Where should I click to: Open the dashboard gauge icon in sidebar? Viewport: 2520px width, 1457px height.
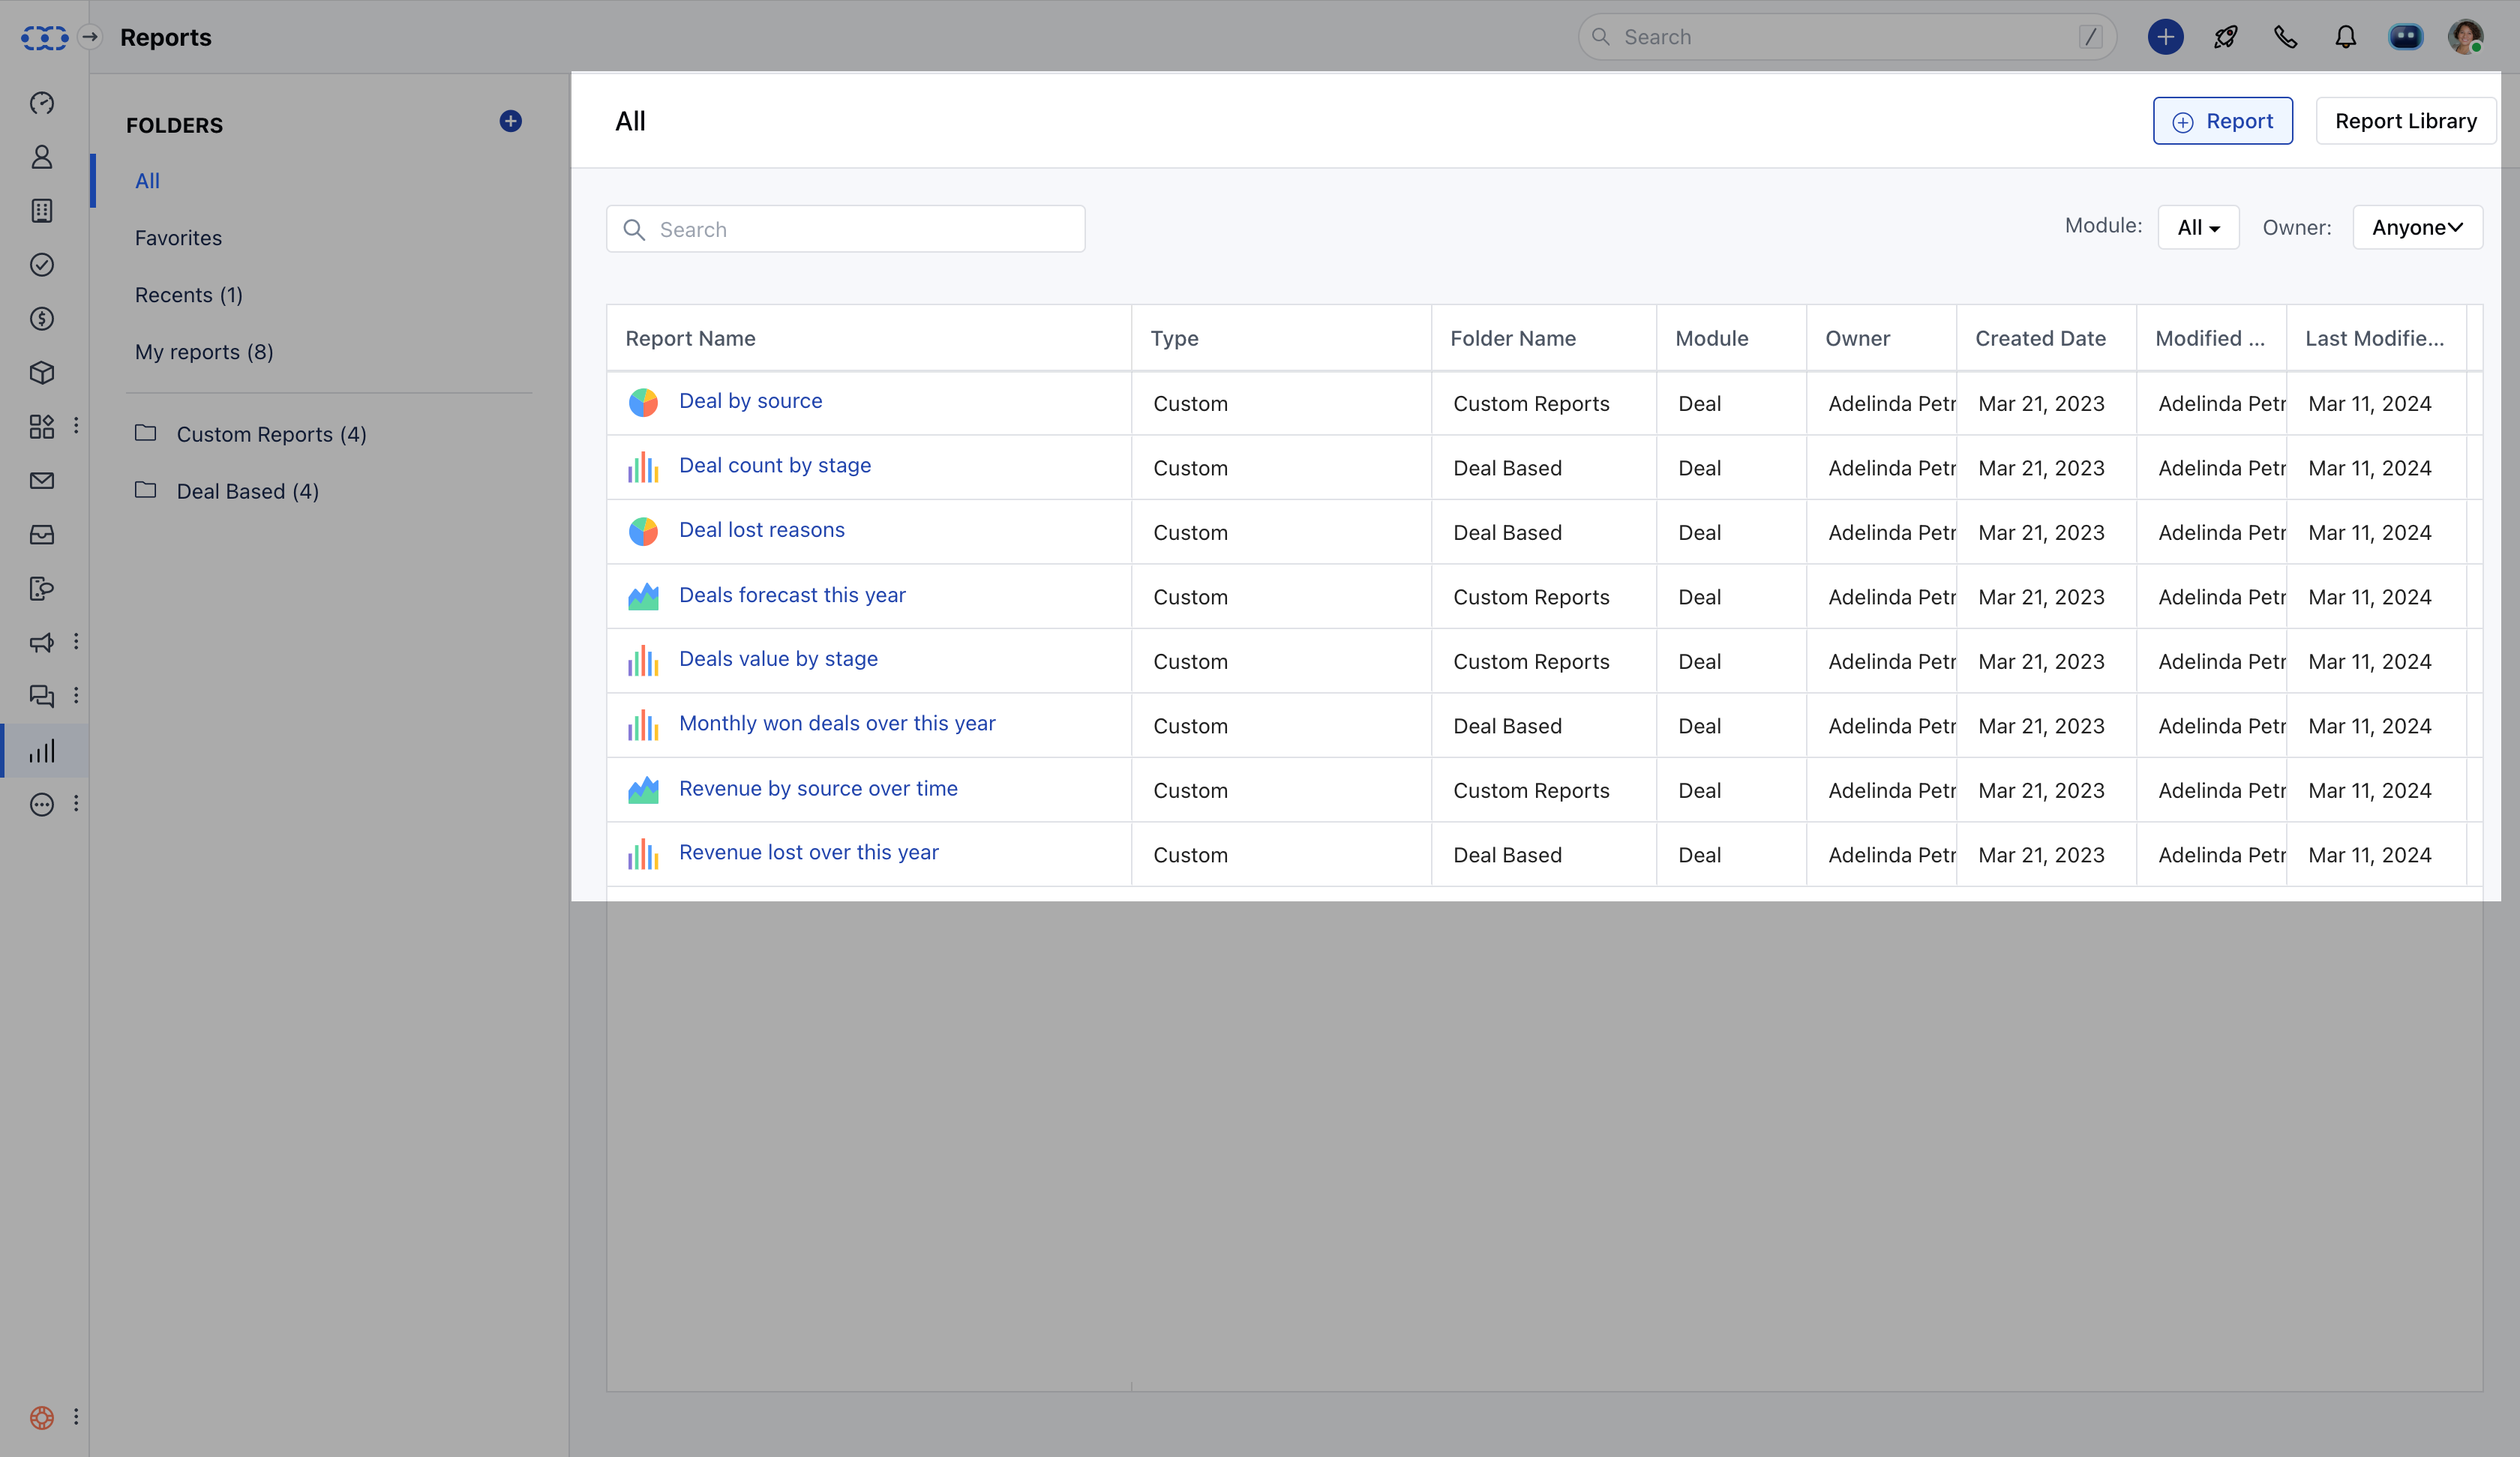coord(42,103)
